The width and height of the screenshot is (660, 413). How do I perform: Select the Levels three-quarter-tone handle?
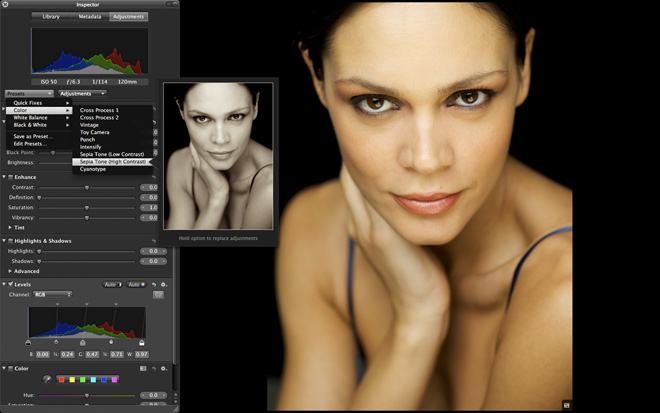pyautogui.click(x=111, y=342)
